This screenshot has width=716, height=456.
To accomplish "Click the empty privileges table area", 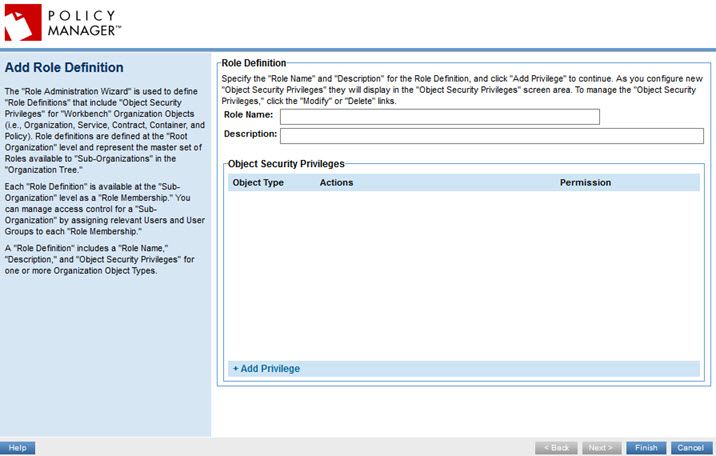I will click(x=465, y=275).
